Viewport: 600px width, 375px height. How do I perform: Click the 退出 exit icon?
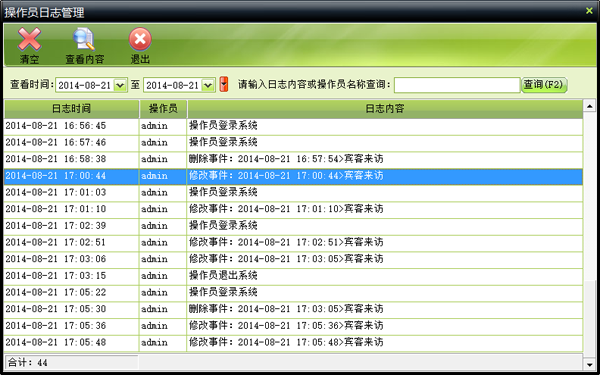pos(140,45)
